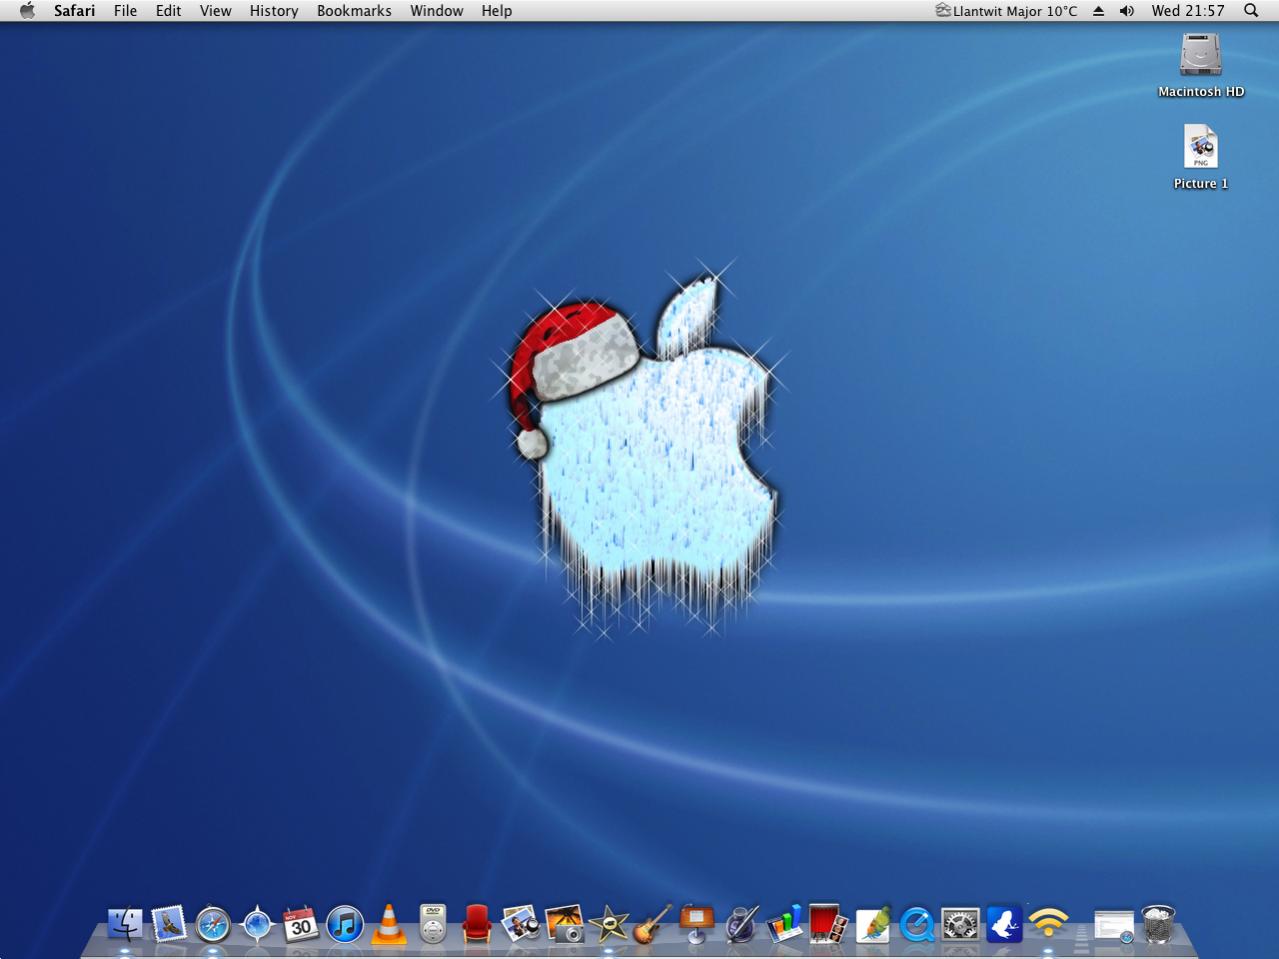Screen dimensions: 1279x959
Task: Launch DVD Player remote icon
Action: pyautogui.click(x=432, y=924)
